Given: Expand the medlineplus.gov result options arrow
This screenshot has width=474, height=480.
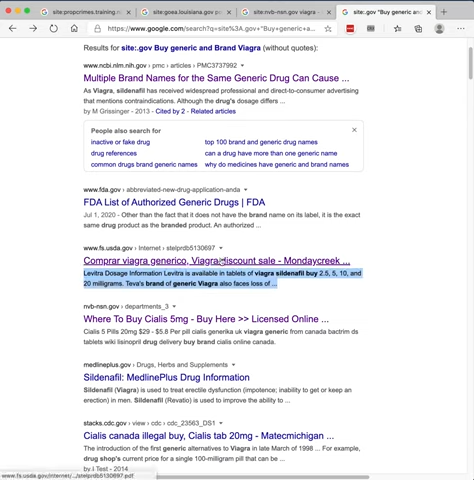Looking at the screenshot, I should tap(233, 365).
